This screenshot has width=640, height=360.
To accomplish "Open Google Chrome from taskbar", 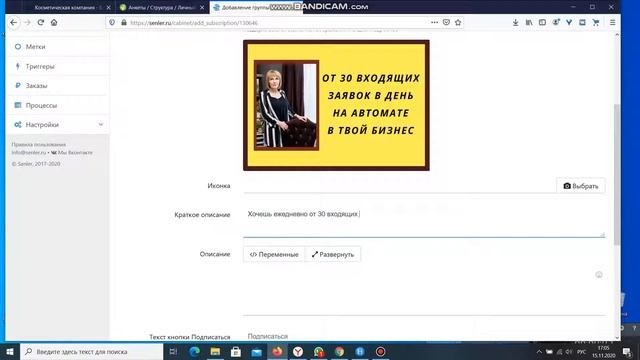I will click(x=339, y=351).
